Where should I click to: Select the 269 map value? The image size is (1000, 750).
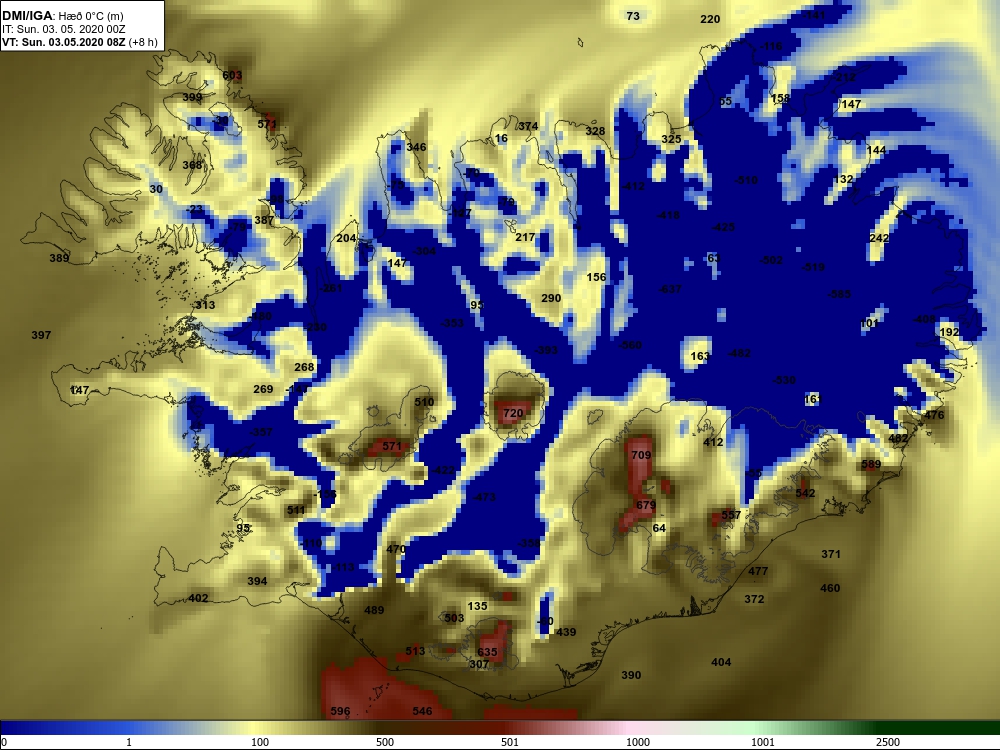point(263,389)
